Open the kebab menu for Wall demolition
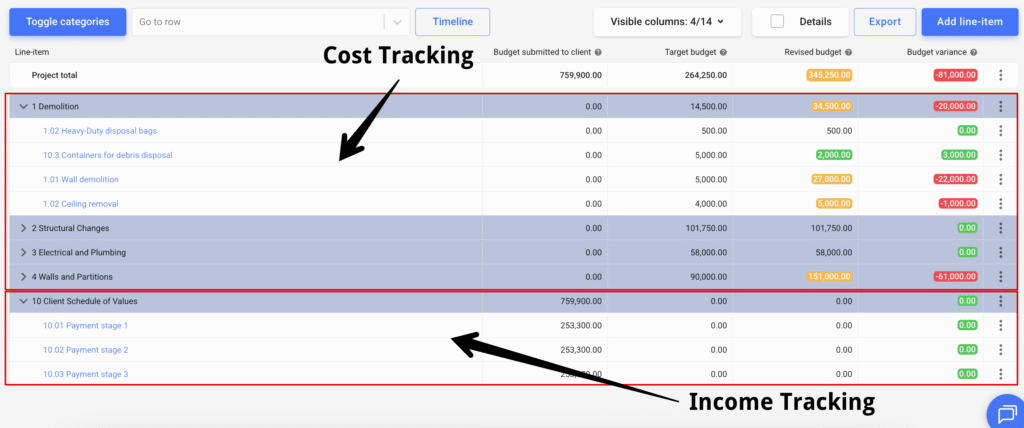Viewport: 1024px width, 428px height. [1000, 179]
